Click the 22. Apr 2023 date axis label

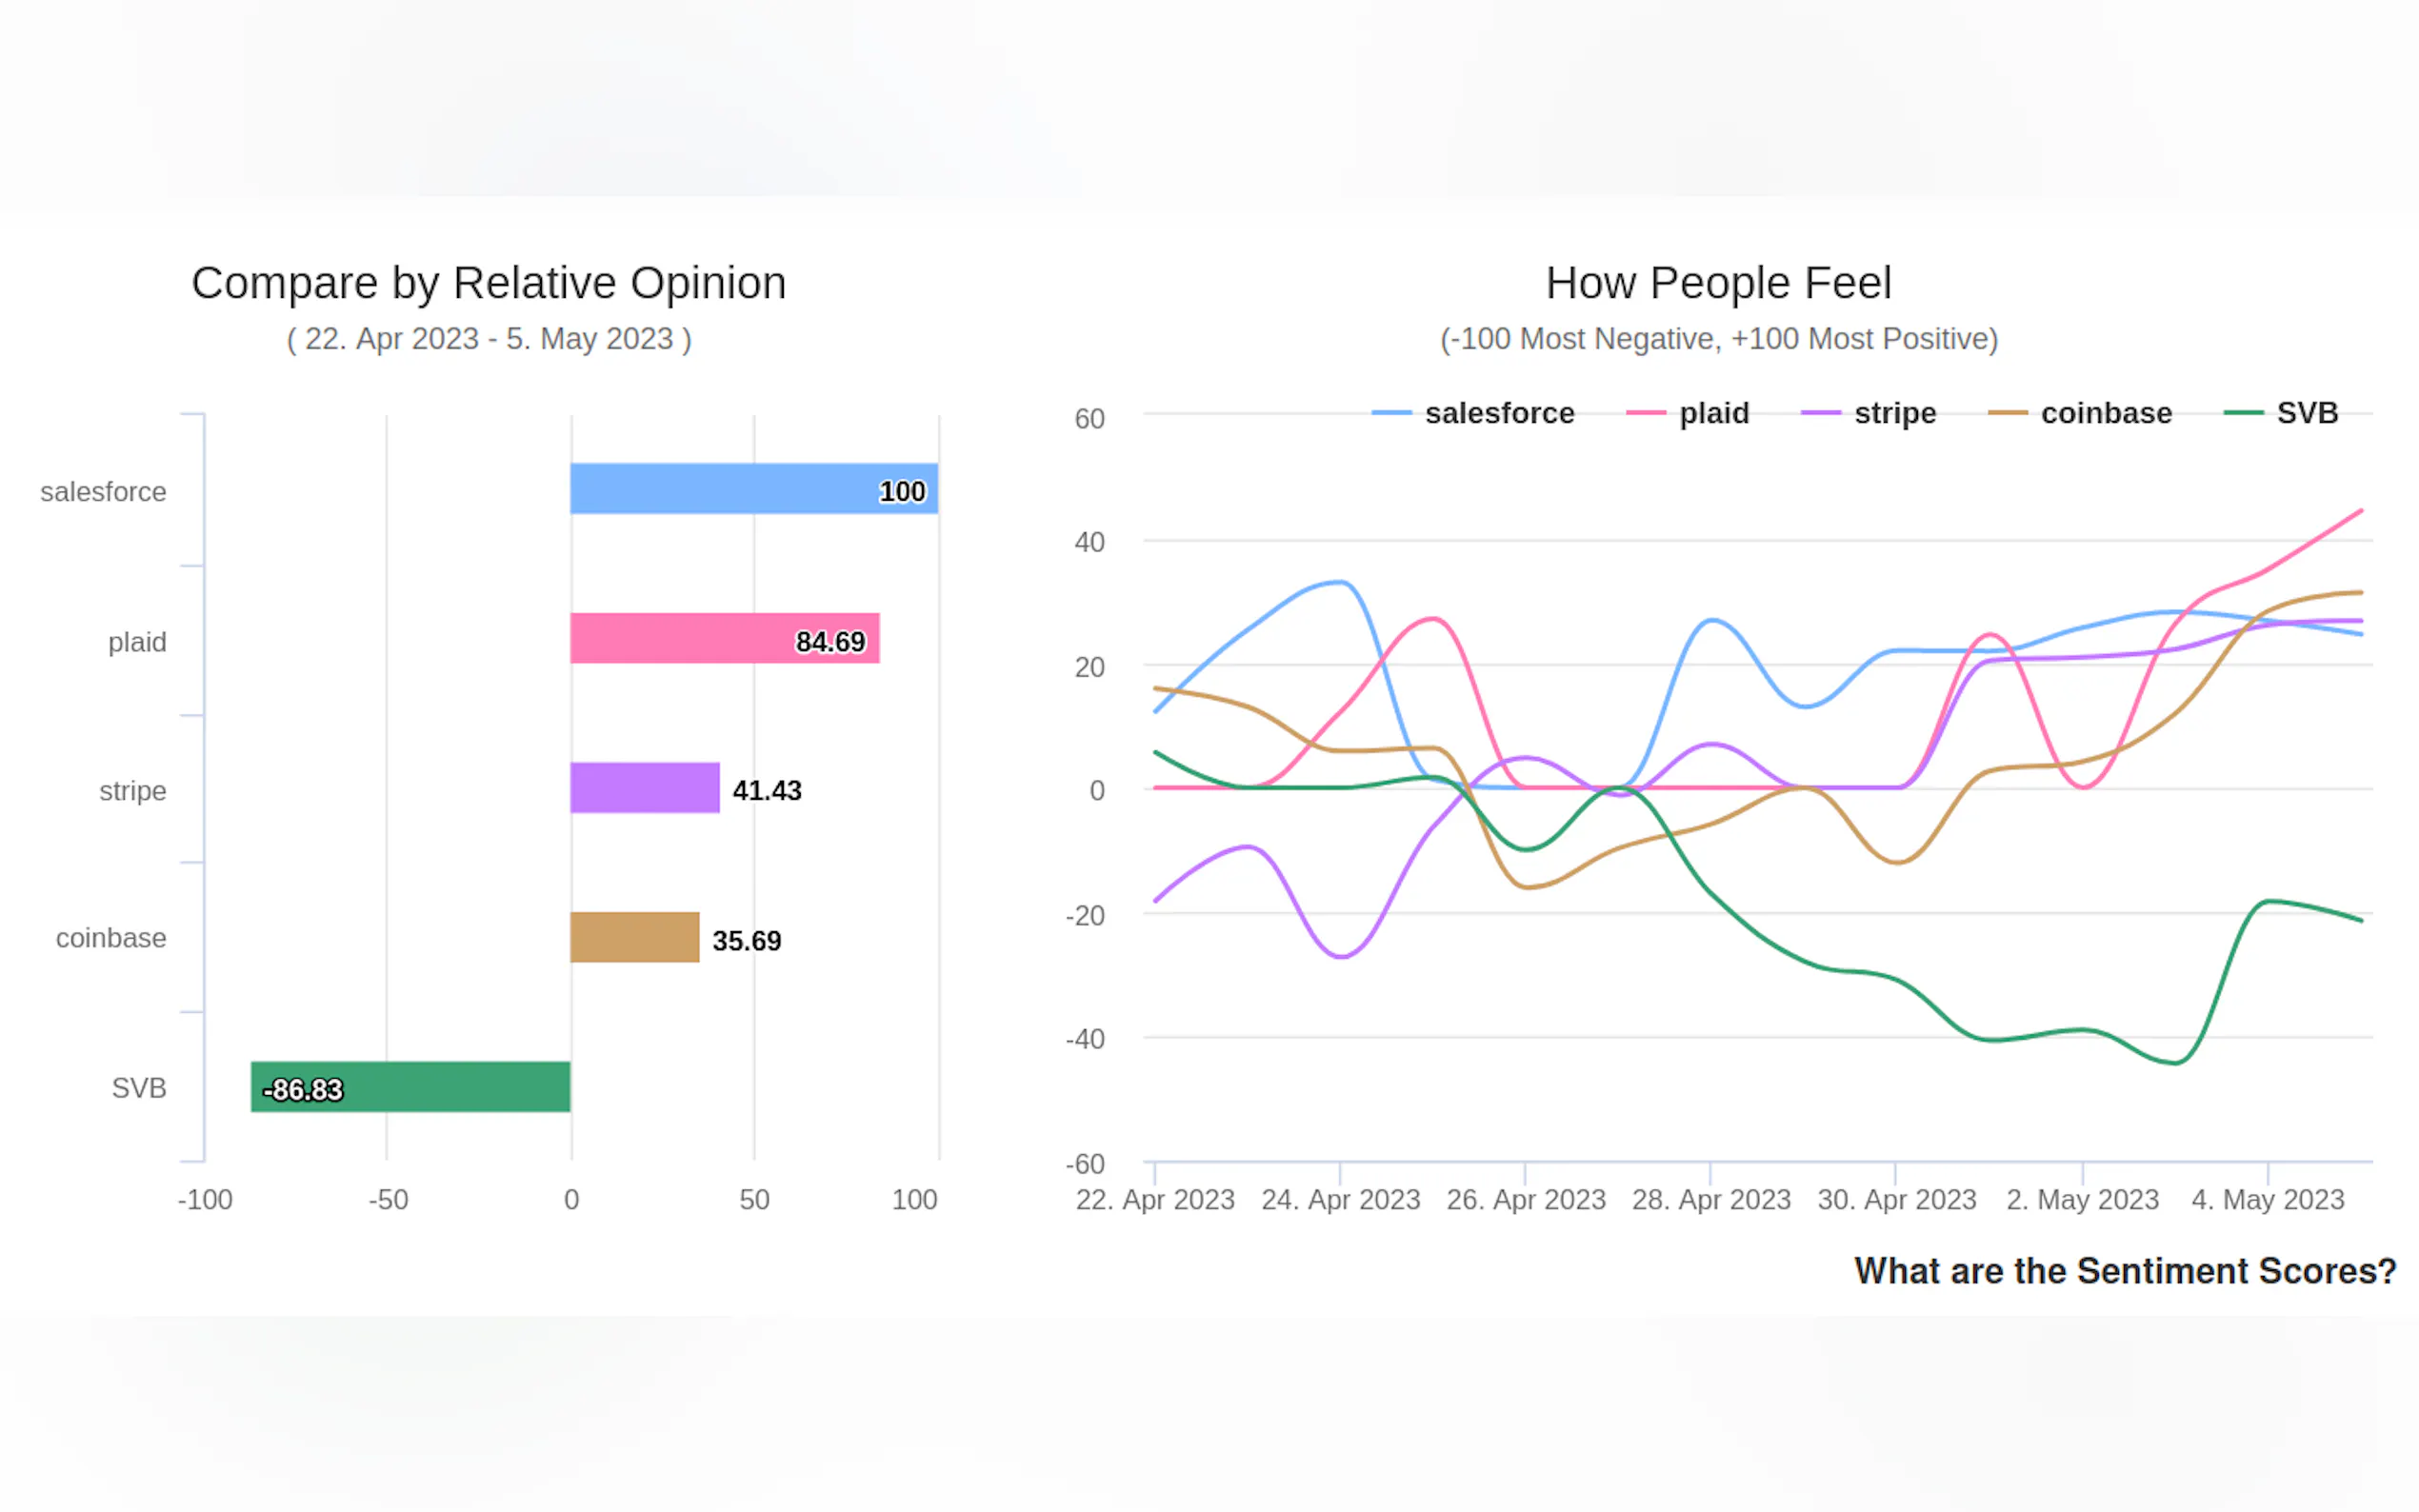pos(1155,1199)
